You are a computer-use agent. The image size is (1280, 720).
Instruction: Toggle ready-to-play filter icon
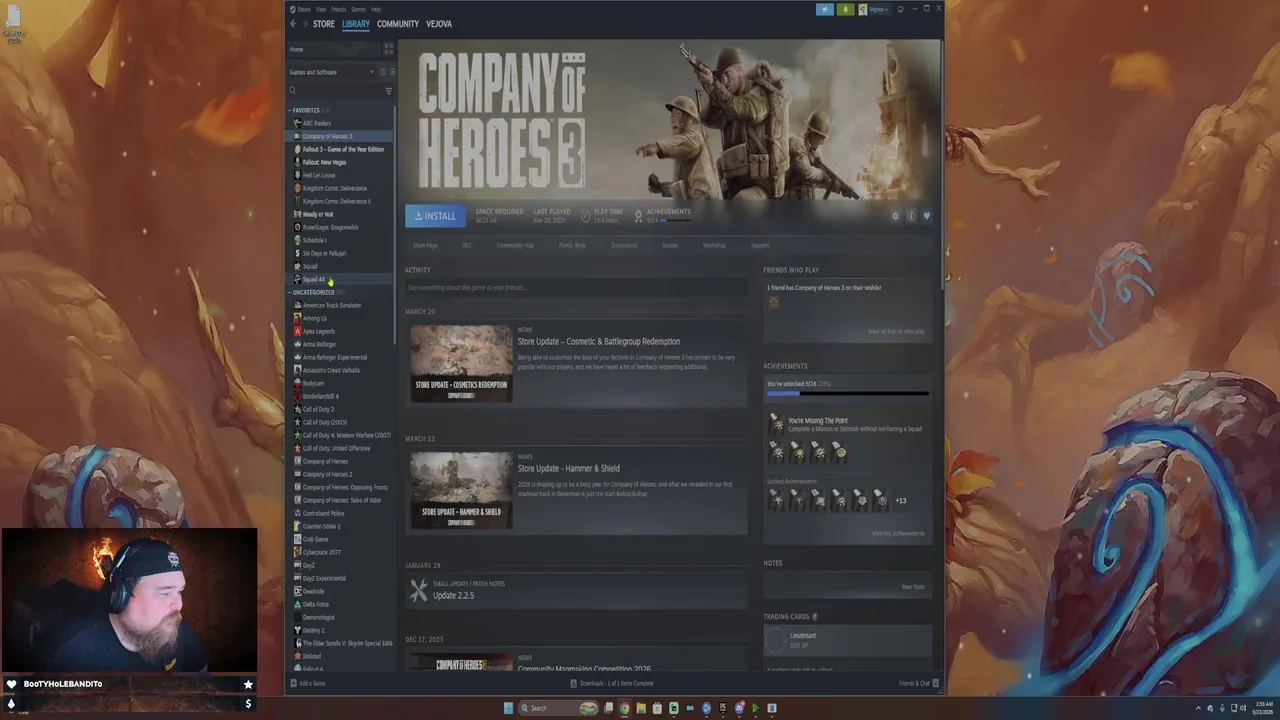392,72
